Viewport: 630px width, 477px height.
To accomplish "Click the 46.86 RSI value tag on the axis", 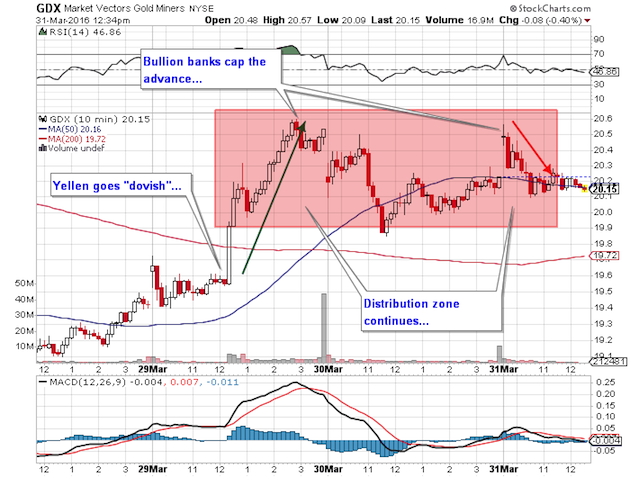I will 605,72.
